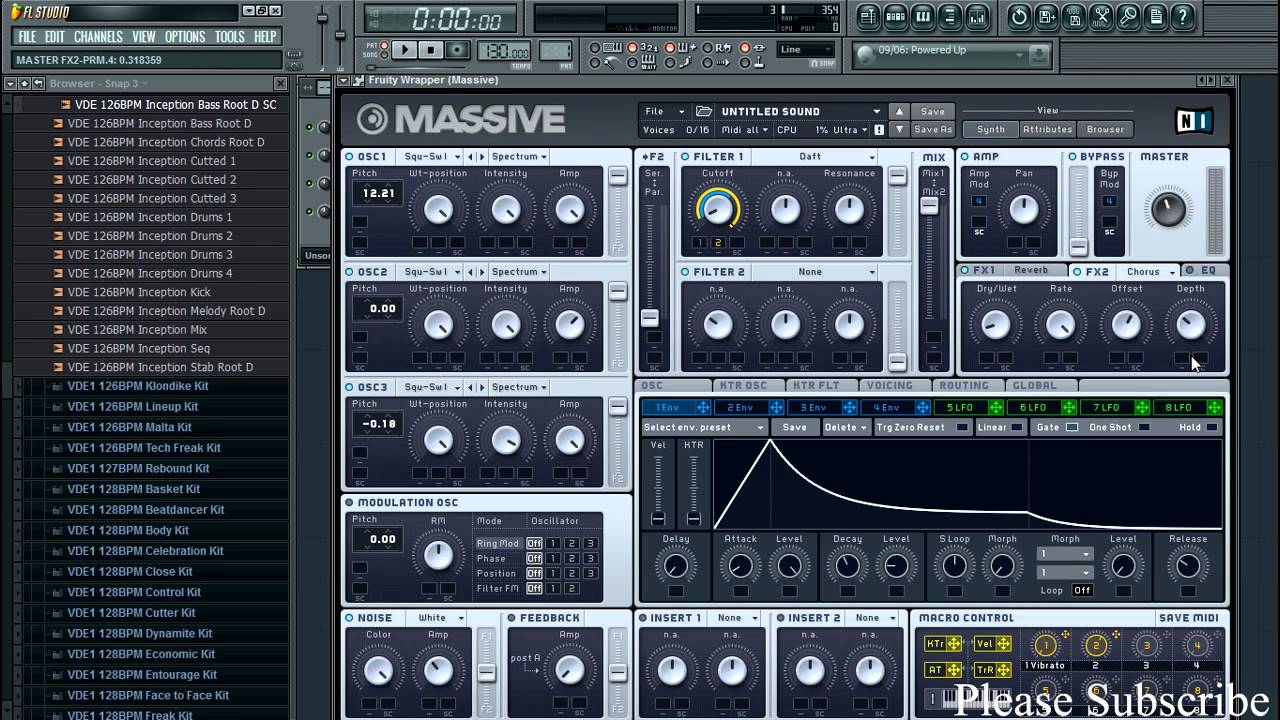Open the project info document icon
Image resolution: width=1280 pixels, height=720 pixels.
[x=1157, y=16]
